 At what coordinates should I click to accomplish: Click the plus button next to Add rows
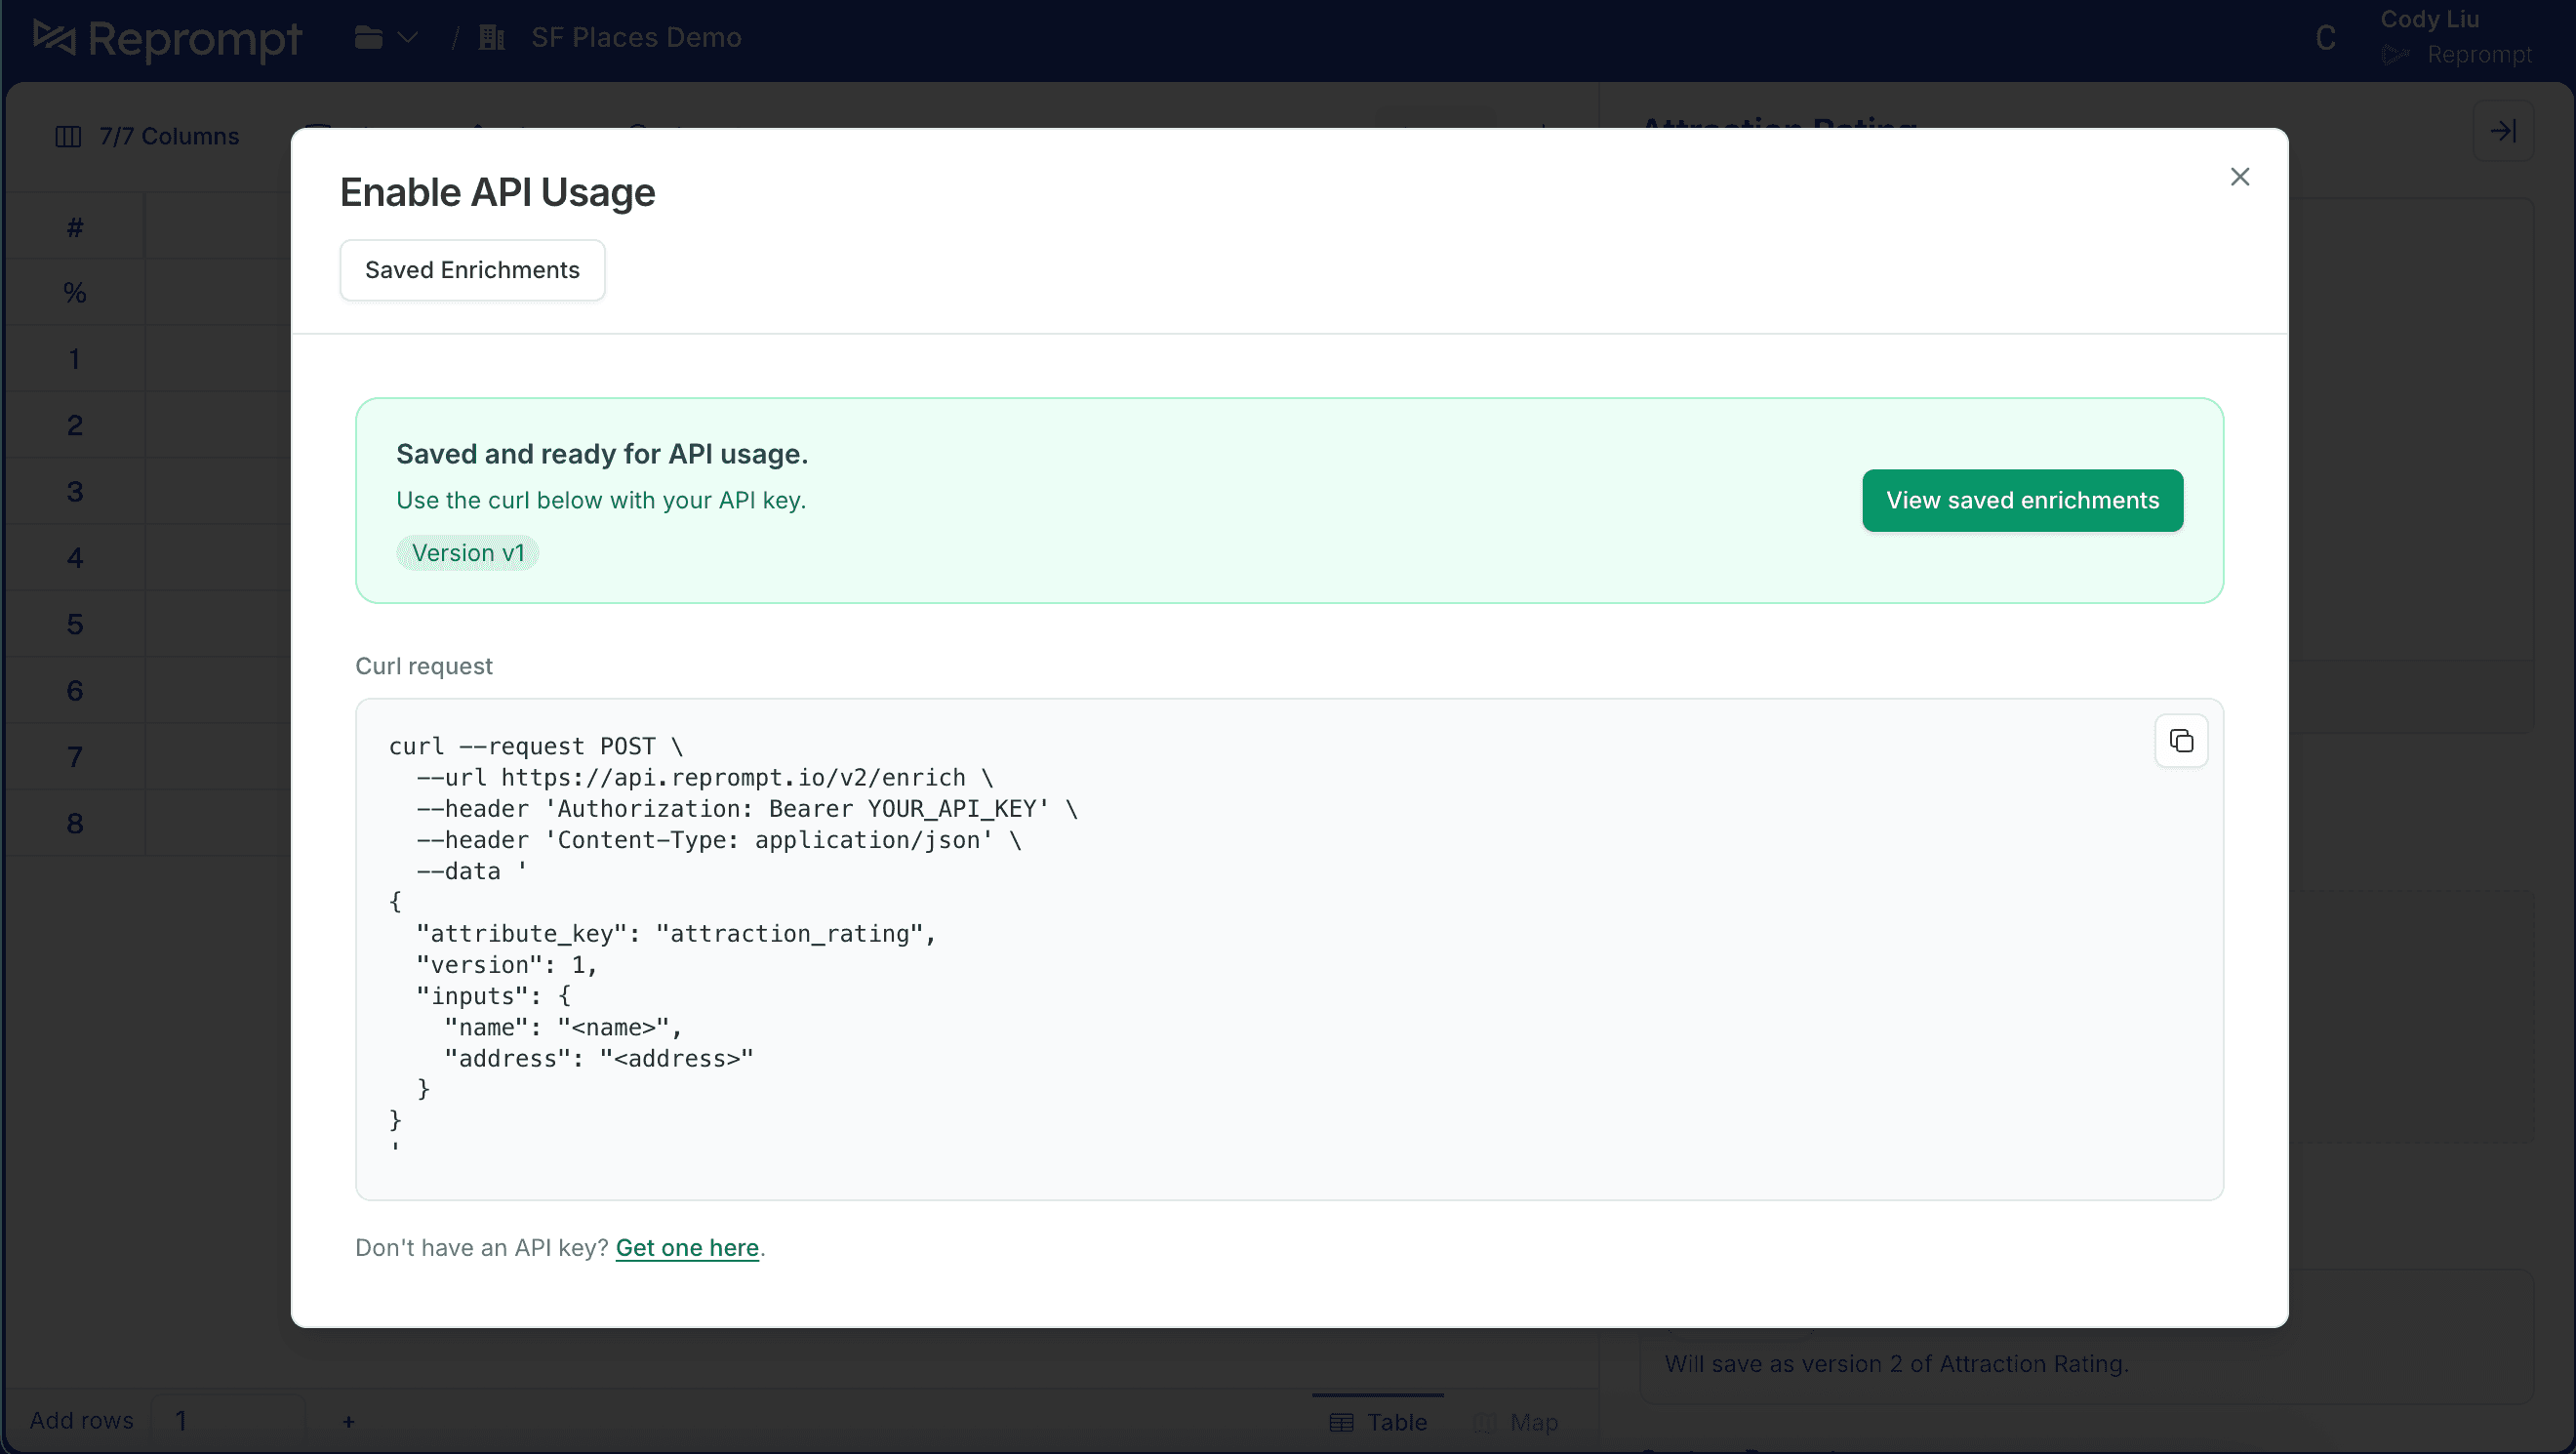[x=348, y=1420]
